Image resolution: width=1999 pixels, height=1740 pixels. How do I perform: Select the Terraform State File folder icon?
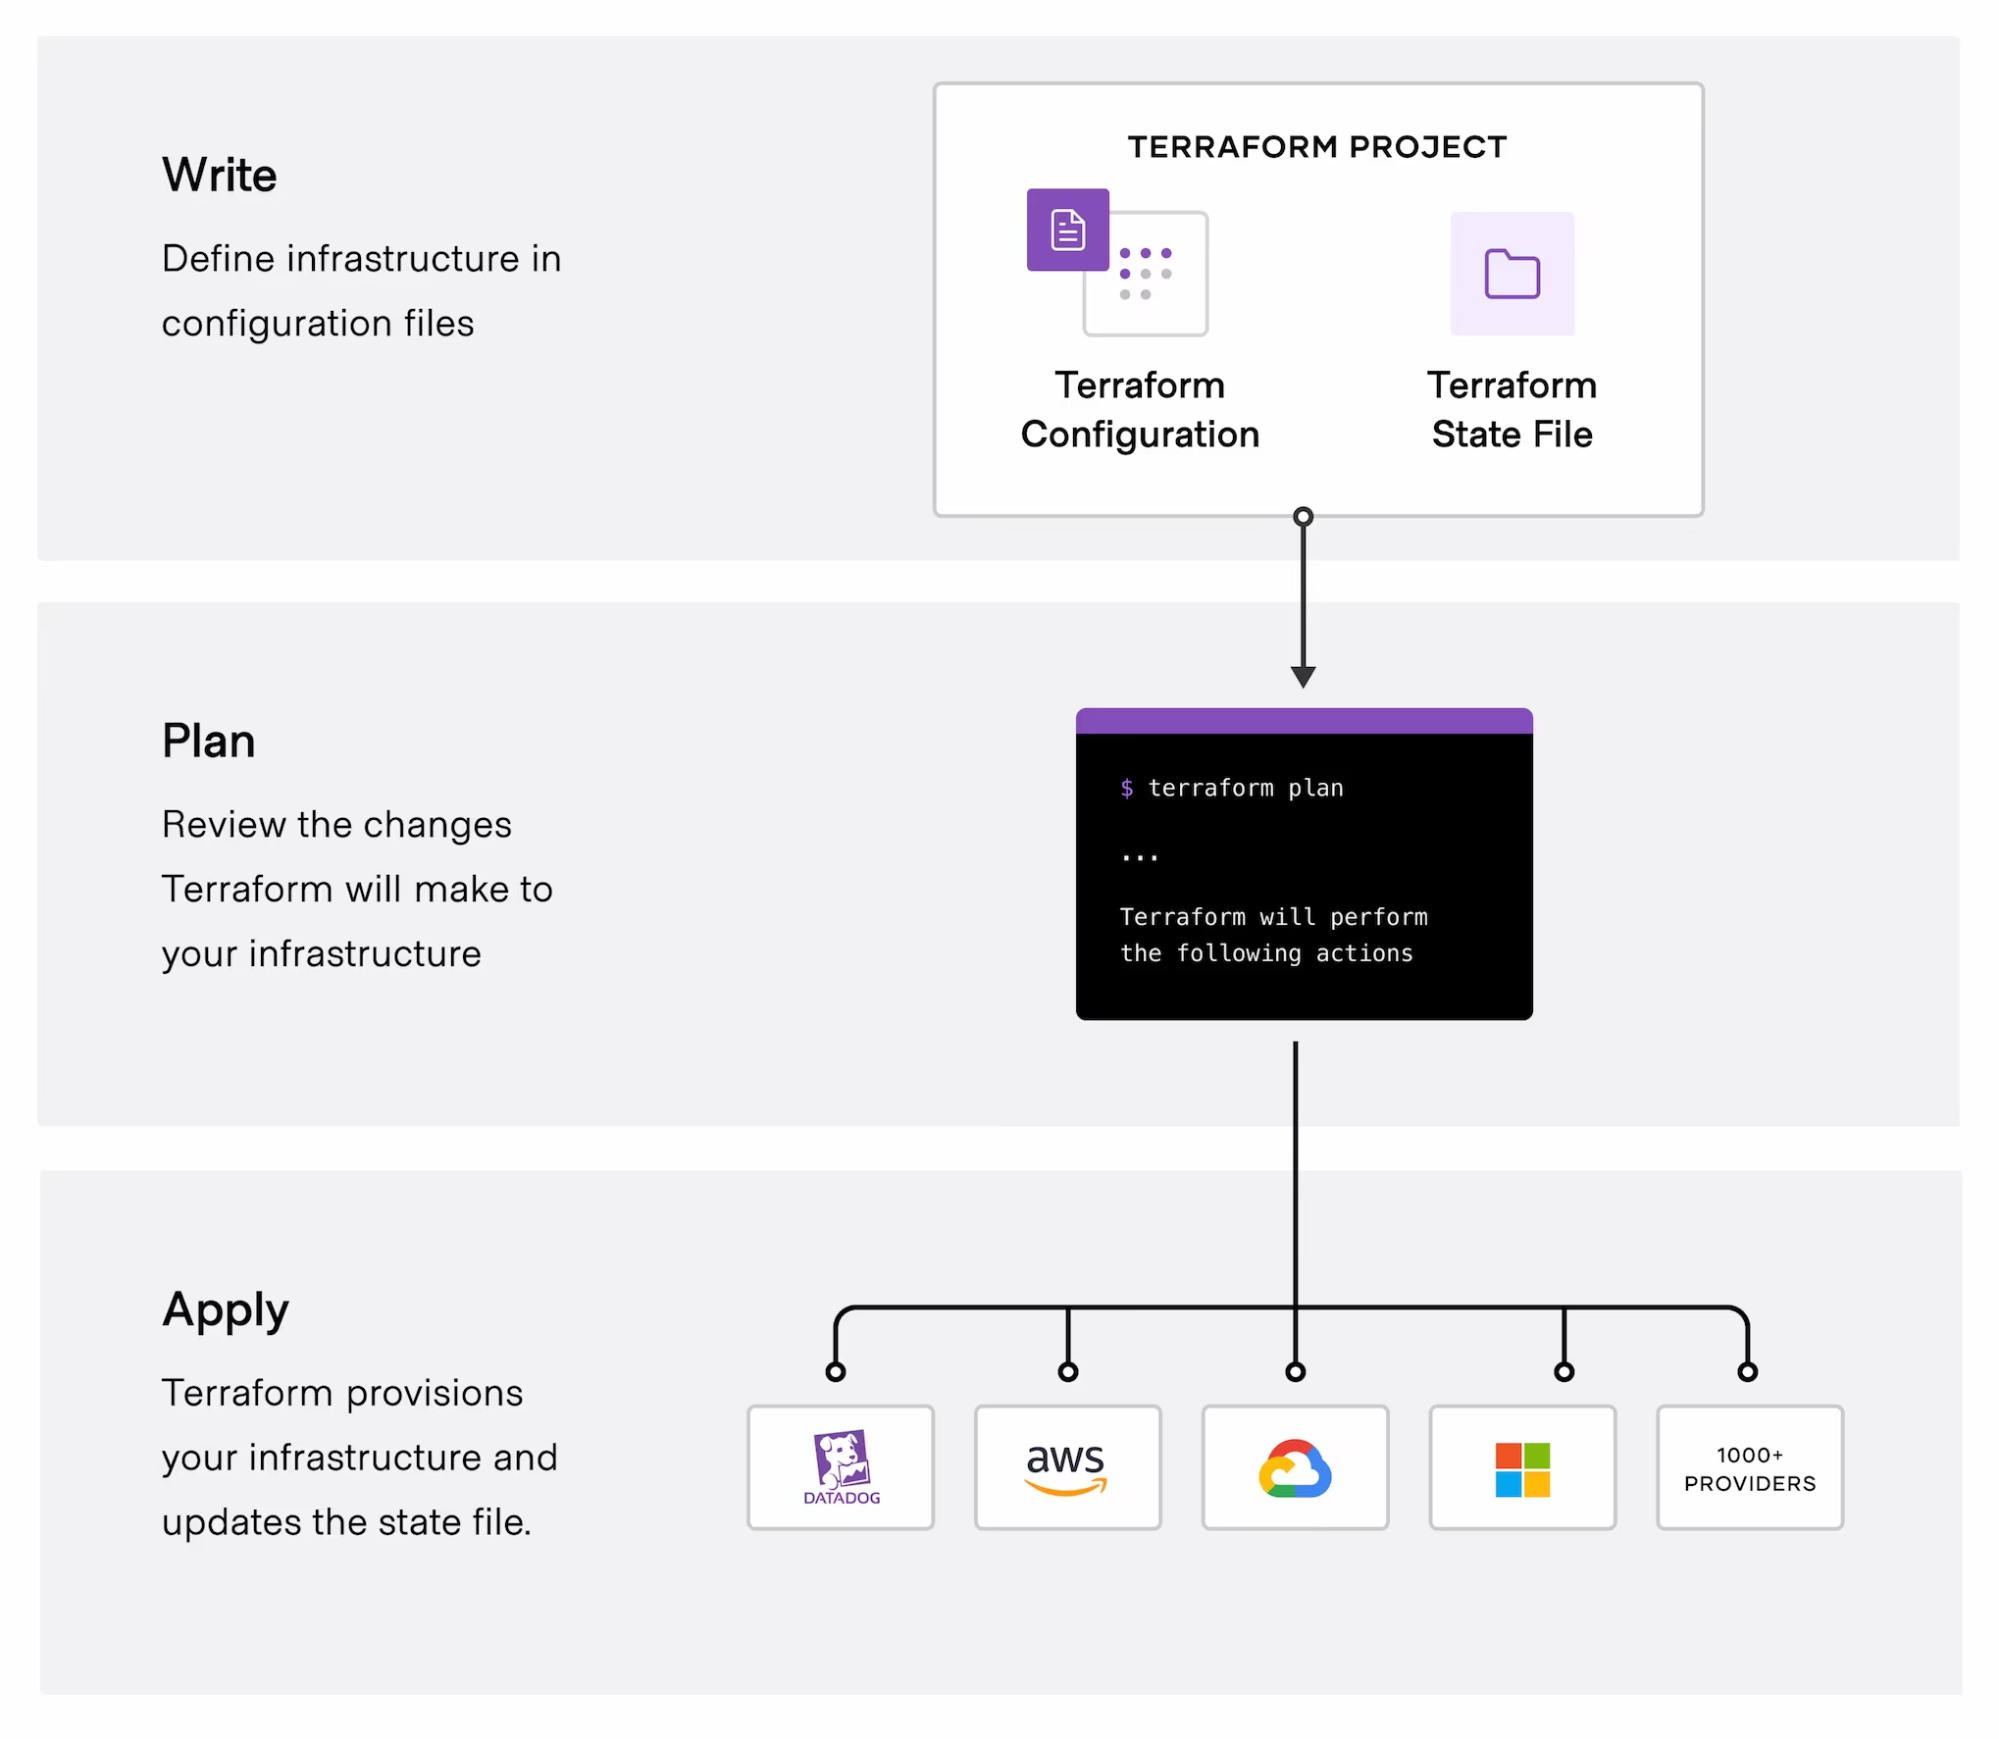click(1511, 273)
